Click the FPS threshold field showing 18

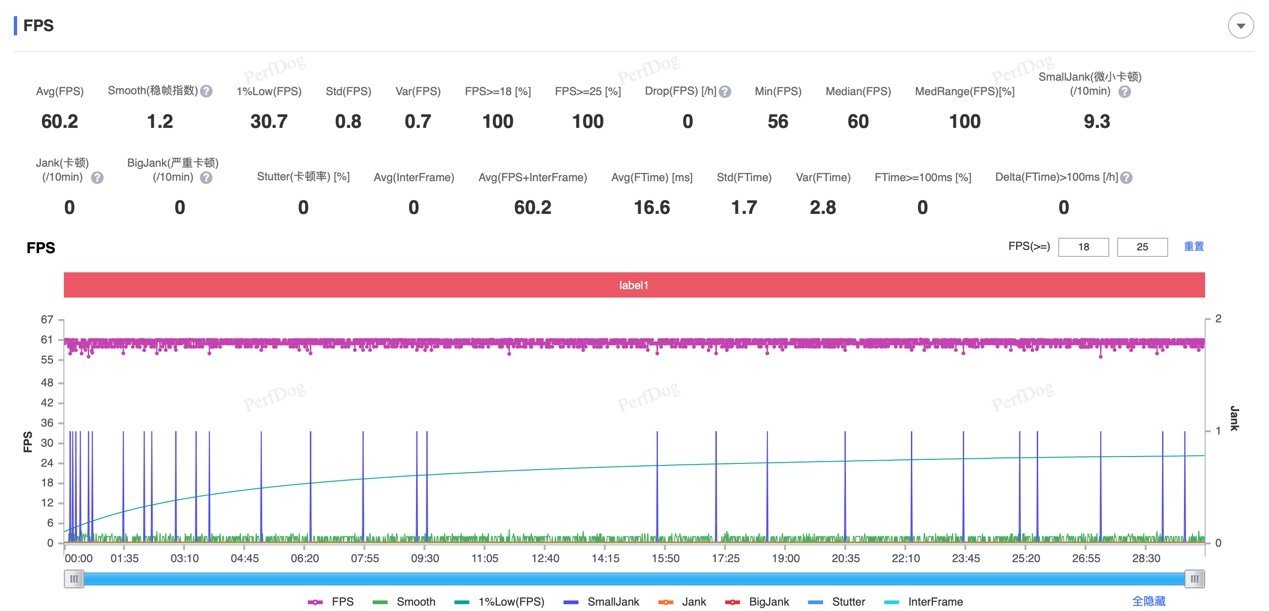click(x=1083, y=246)
